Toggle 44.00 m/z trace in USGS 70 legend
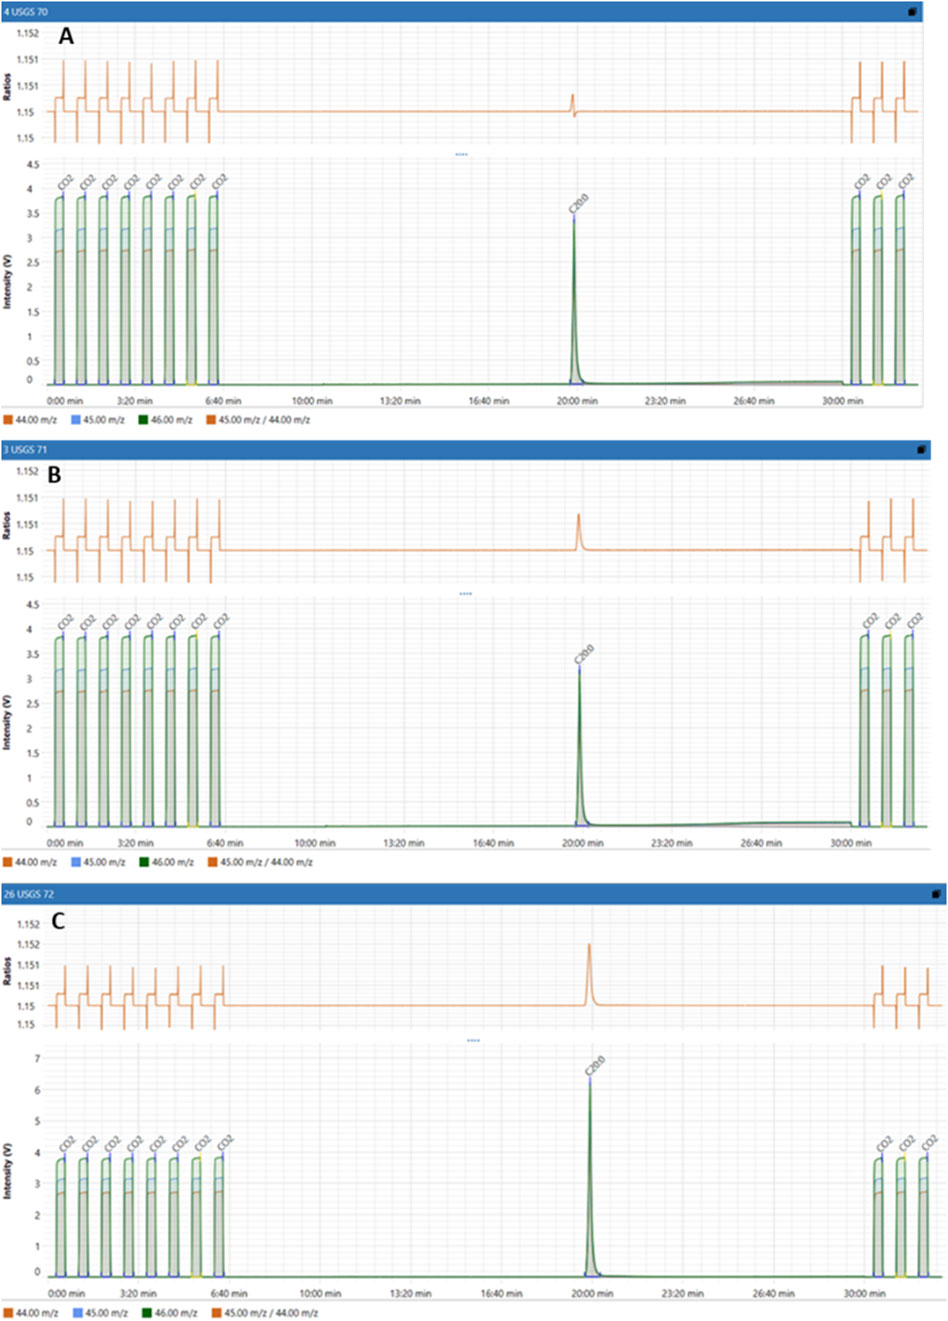 pyautogui.click(x=29, y=420)
